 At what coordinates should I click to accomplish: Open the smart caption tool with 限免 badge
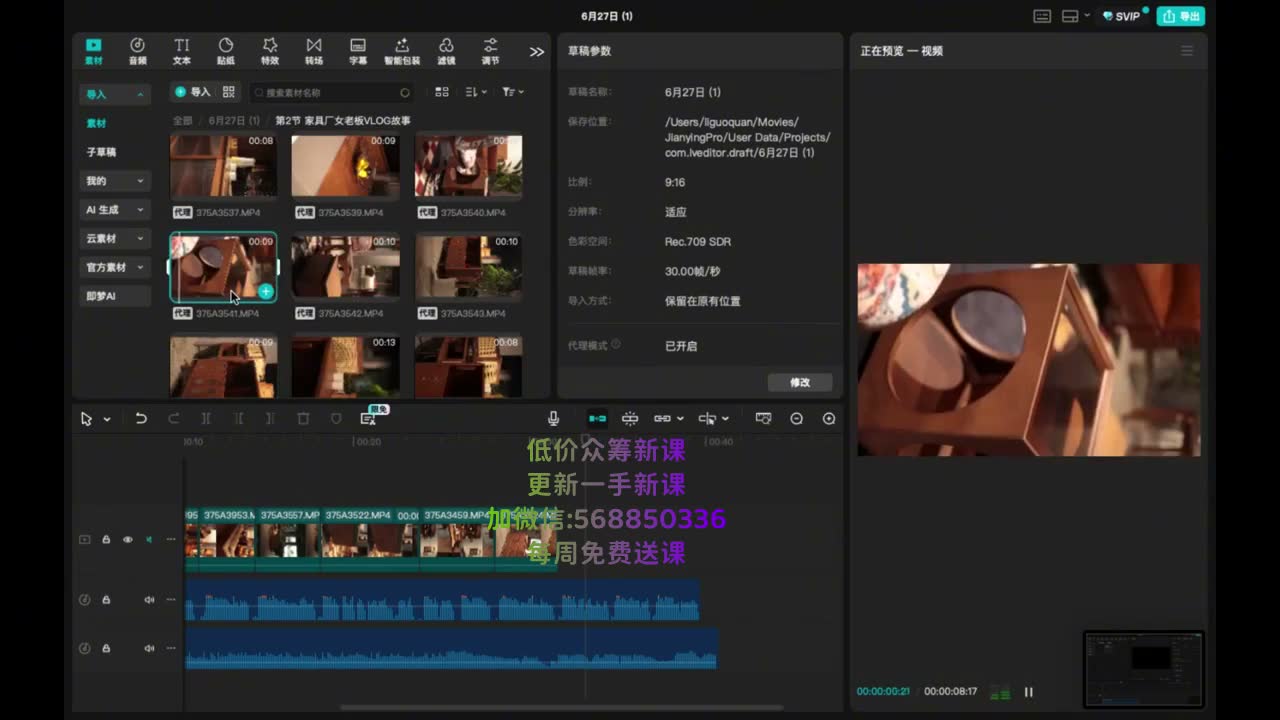point(369,418)
